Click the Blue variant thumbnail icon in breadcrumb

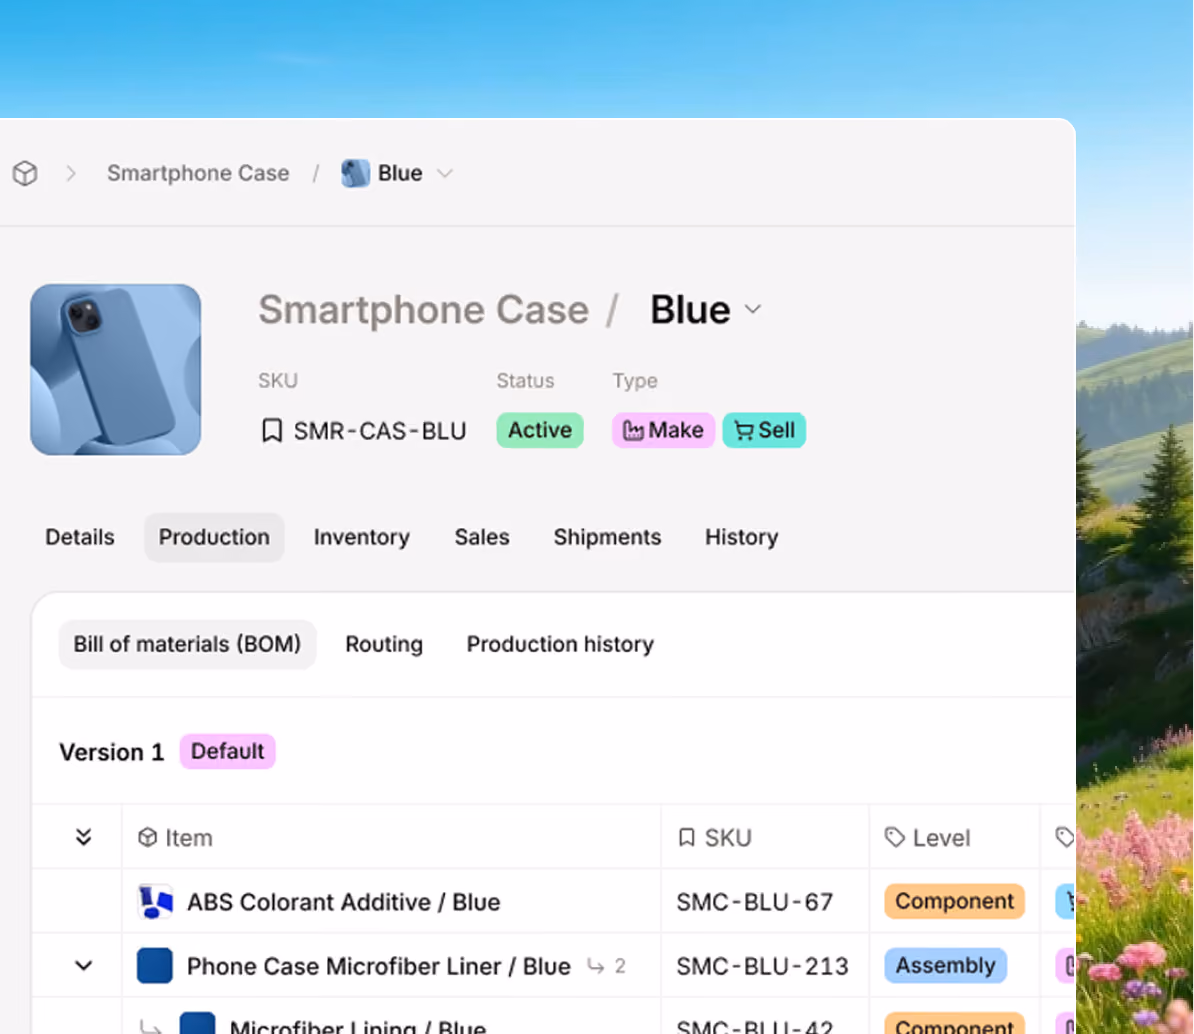[x=355, y=174]
